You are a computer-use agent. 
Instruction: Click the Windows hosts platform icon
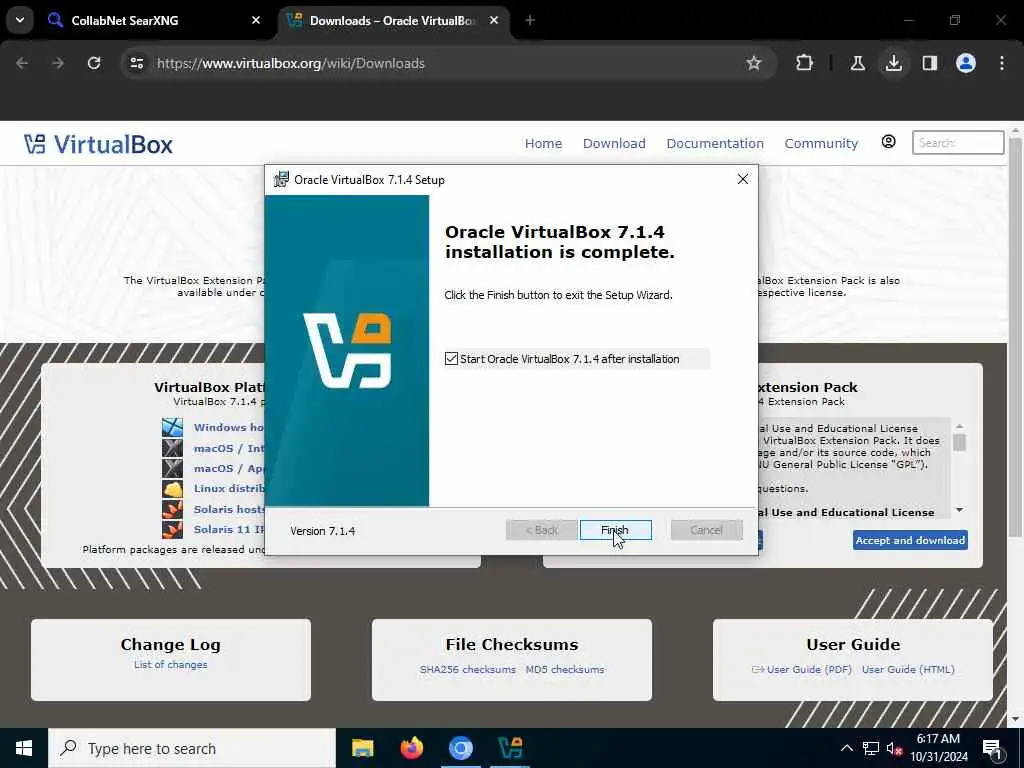172,427
